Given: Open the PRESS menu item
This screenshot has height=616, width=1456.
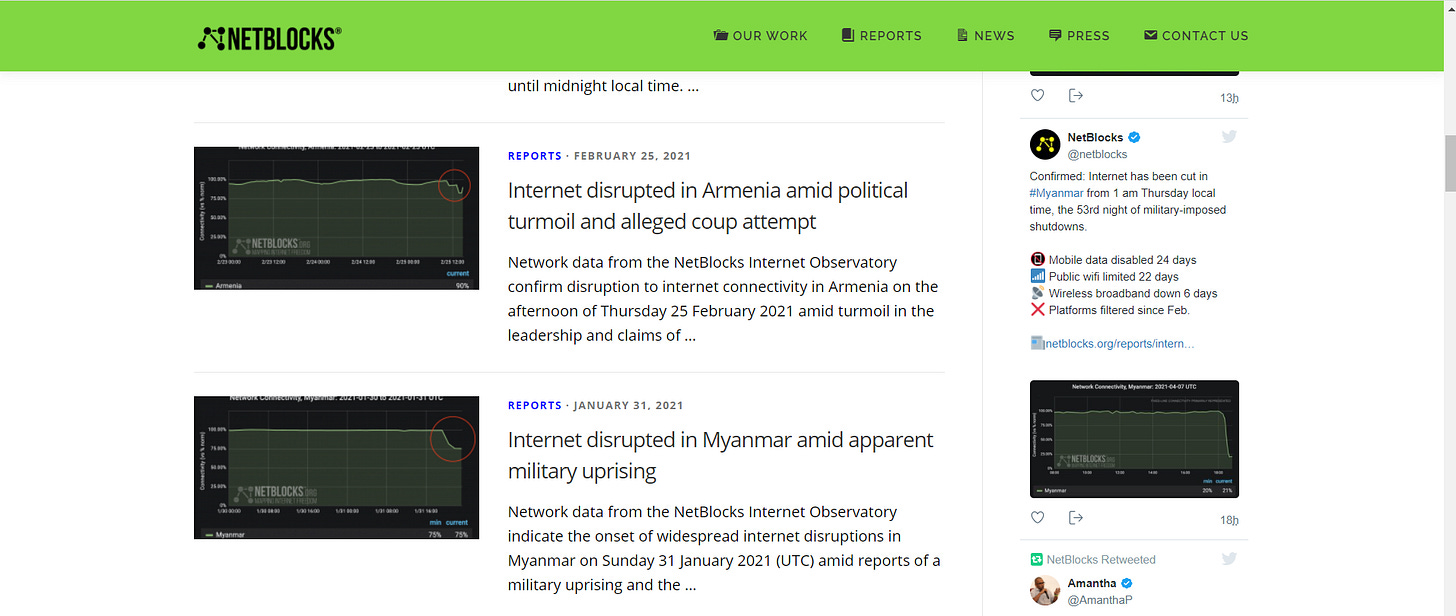Looking at the screenshot, I should (1079, 35).
